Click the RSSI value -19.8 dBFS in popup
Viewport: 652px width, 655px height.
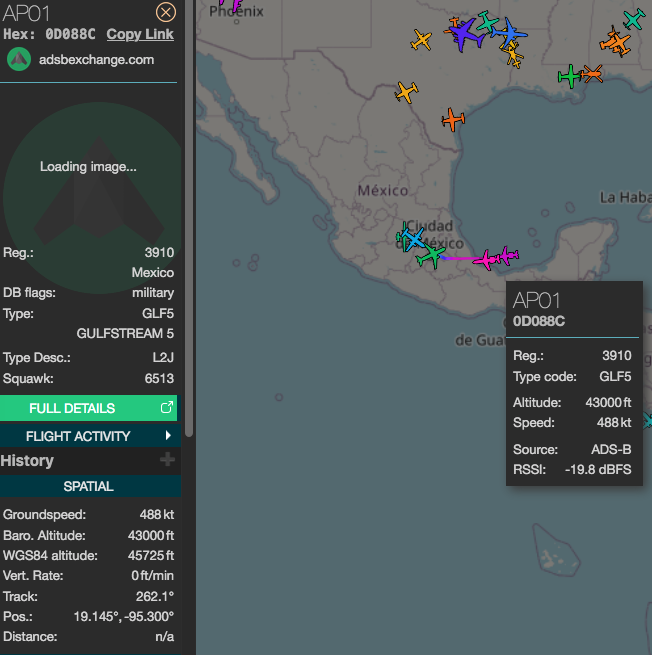point(598,470)
